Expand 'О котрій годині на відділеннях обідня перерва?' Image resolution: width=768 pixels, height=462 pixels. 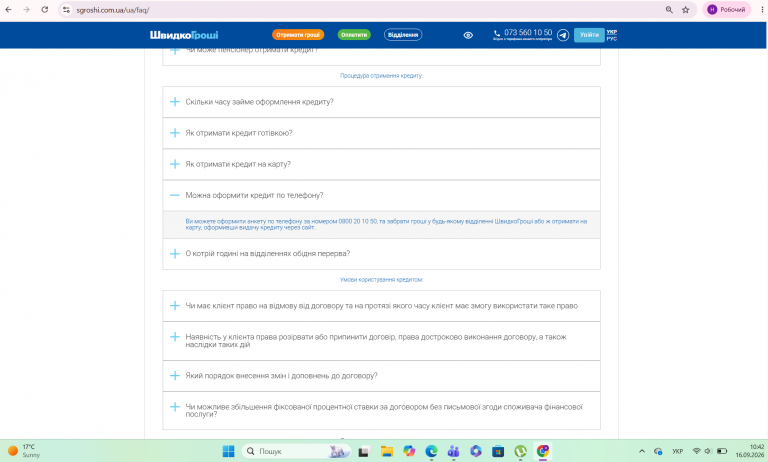click(x=382, y=253)
